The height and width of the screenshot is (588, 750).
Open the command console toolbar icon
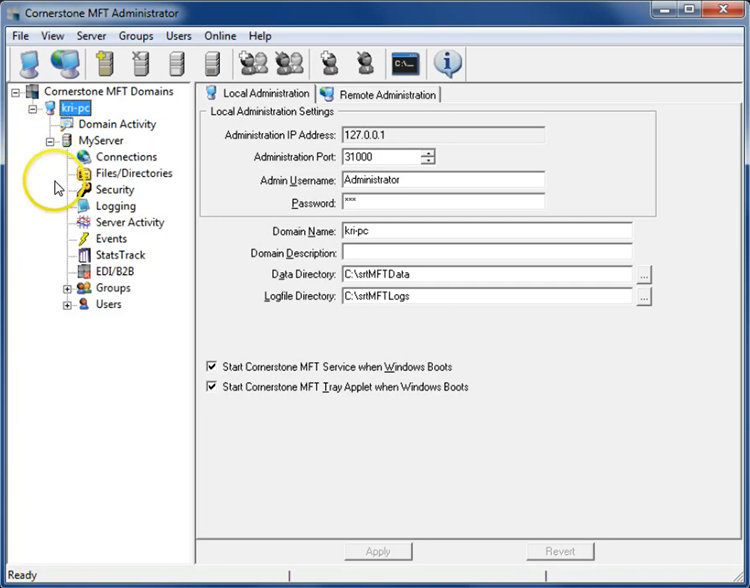pyautogui.click(x=405, y=64)
